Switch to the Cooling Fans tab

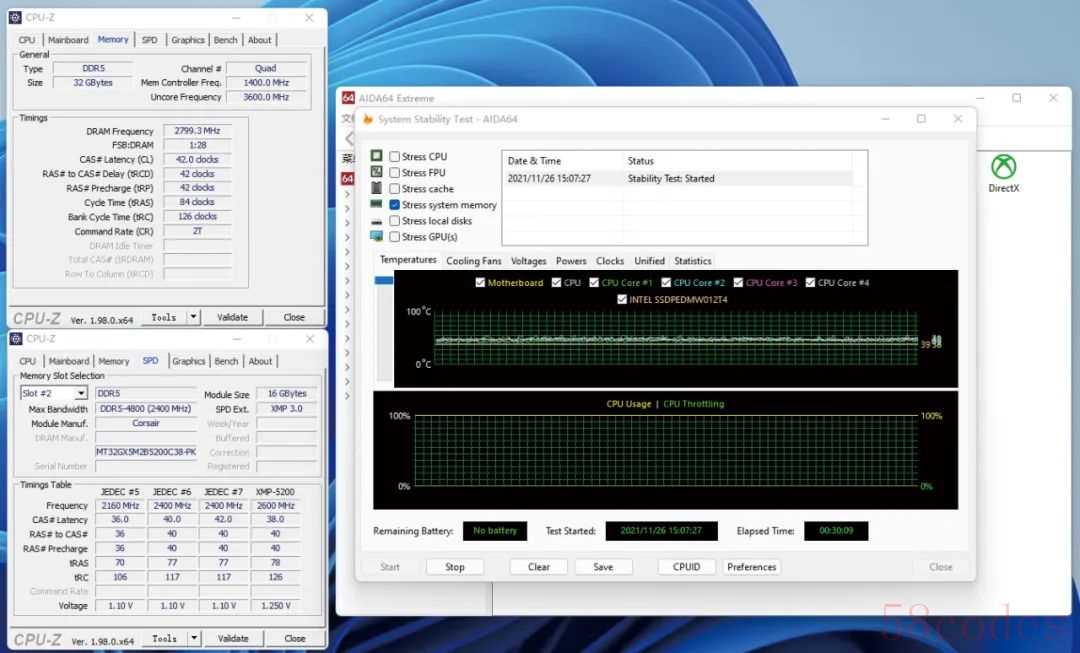473,260
